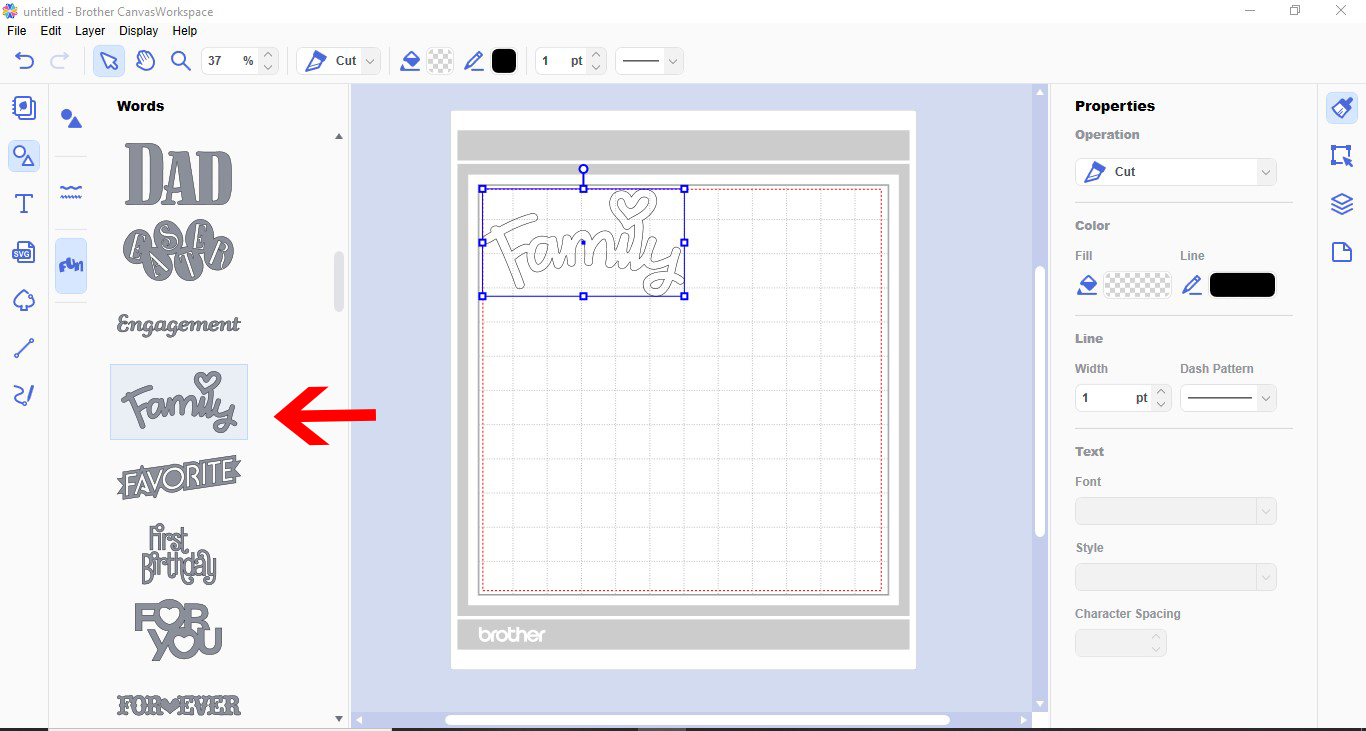Insert the Engagement word design
This screenshot has height=731, width=1366.
[179, 324]
